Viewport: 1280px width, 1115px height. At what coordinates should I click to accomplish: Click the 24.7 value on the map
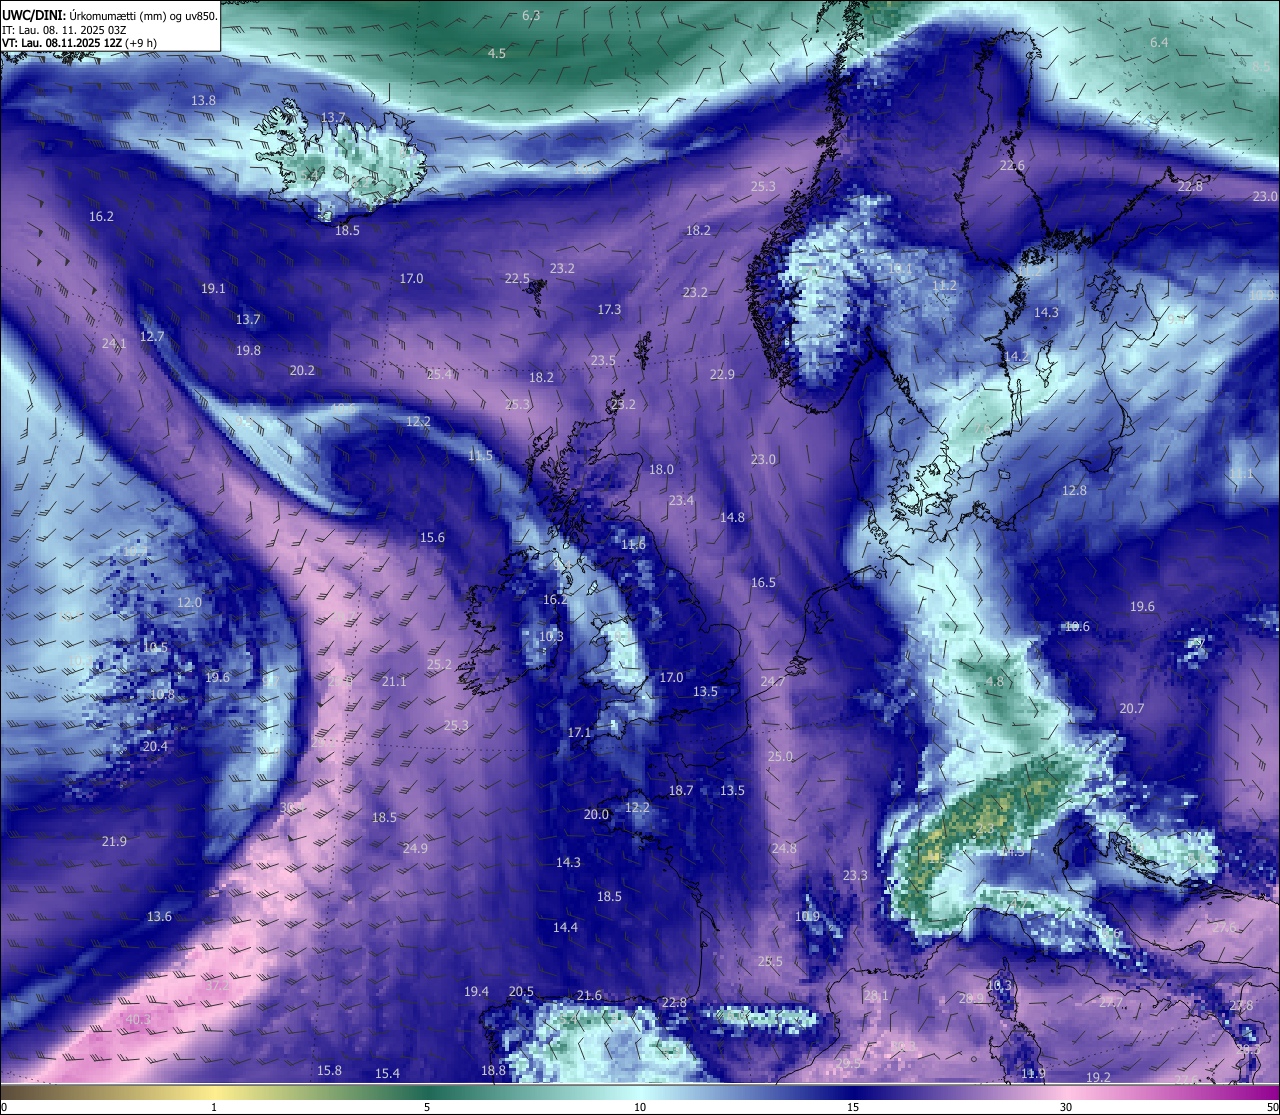[x=773, y=681]
